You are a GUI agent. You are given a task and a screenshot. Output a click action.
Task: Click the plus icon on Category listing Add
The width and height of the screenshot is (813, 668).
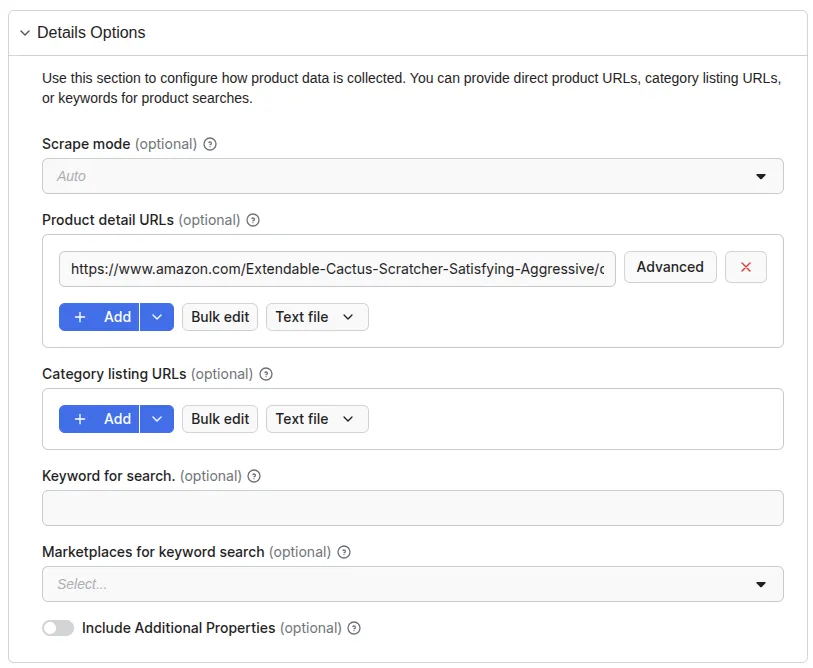tap(81, 419)
